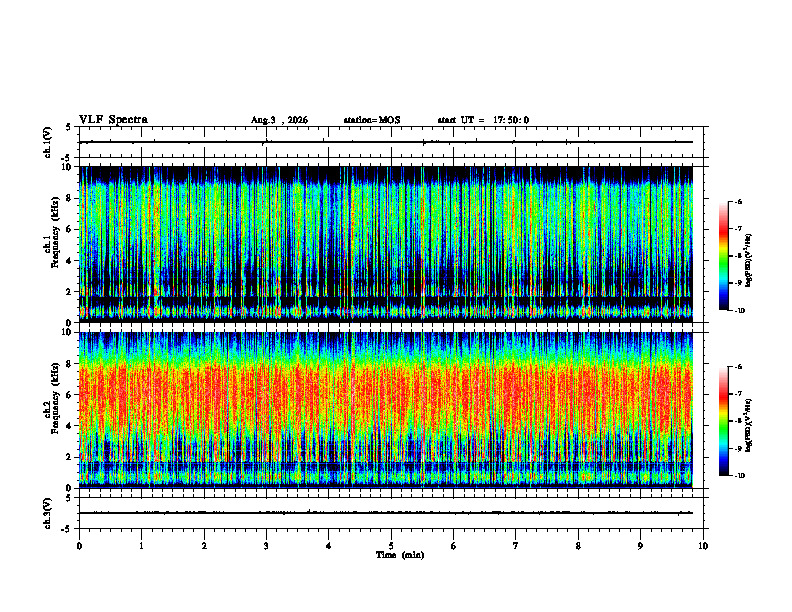Click the "station=MOS" header label
Image resolution: width=792 pixels, height=612 pixels.
pos(372,120)
